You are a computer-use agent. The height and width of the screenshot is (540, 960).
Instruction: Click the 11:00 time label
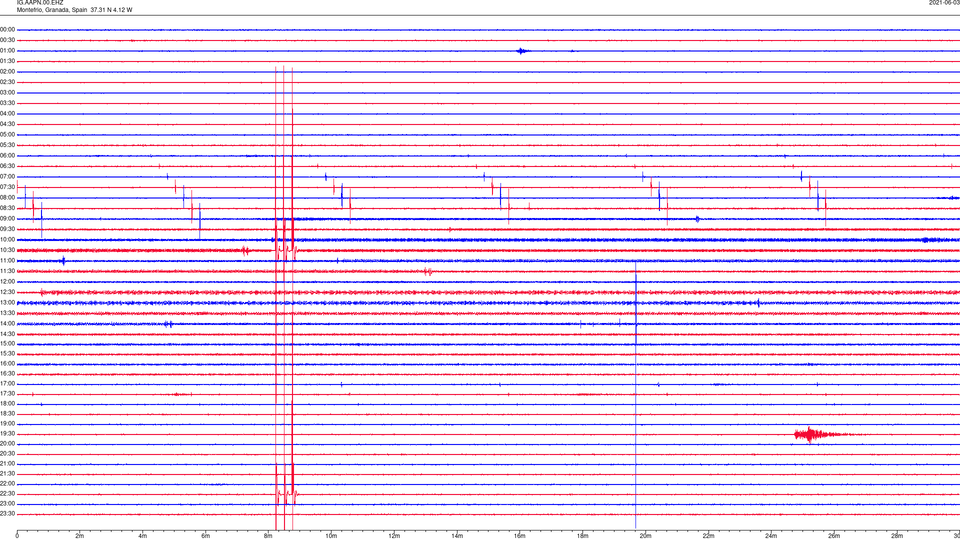point(7,260)
